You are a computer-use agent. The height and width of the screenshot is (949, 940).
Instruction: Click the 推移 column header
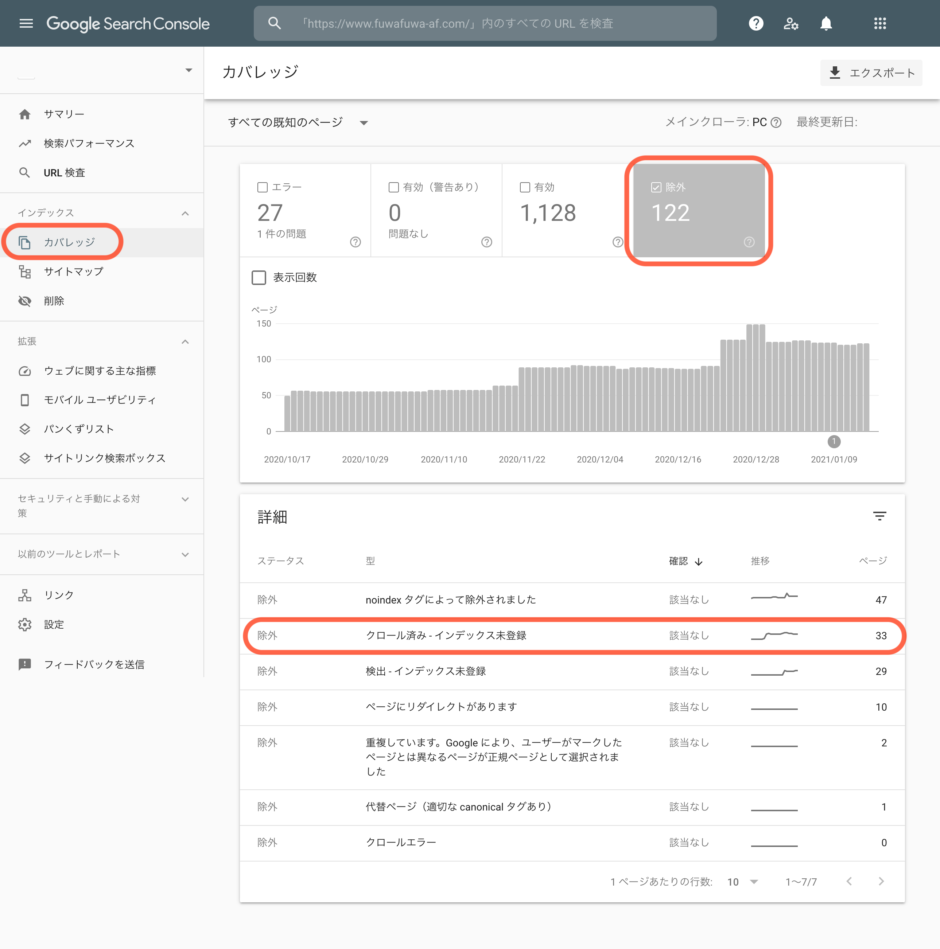[760, 561]
